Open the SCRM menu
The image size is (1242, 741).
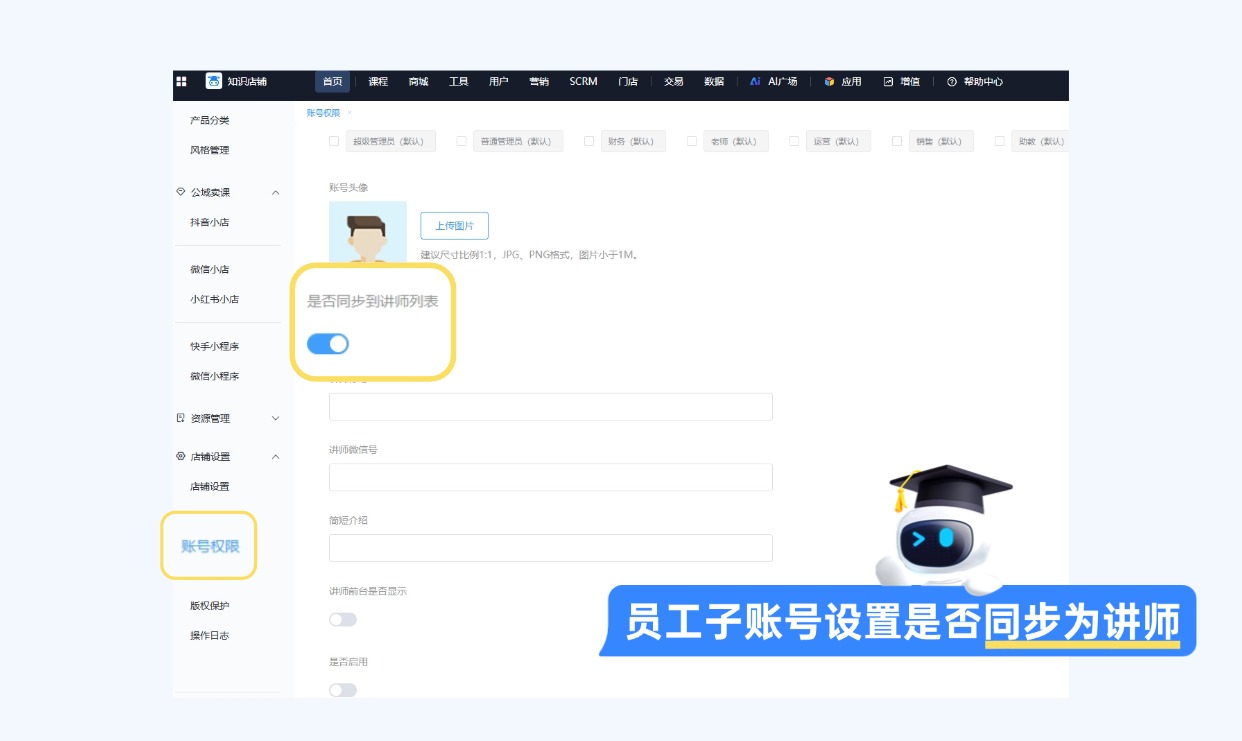tap(583, 82)
